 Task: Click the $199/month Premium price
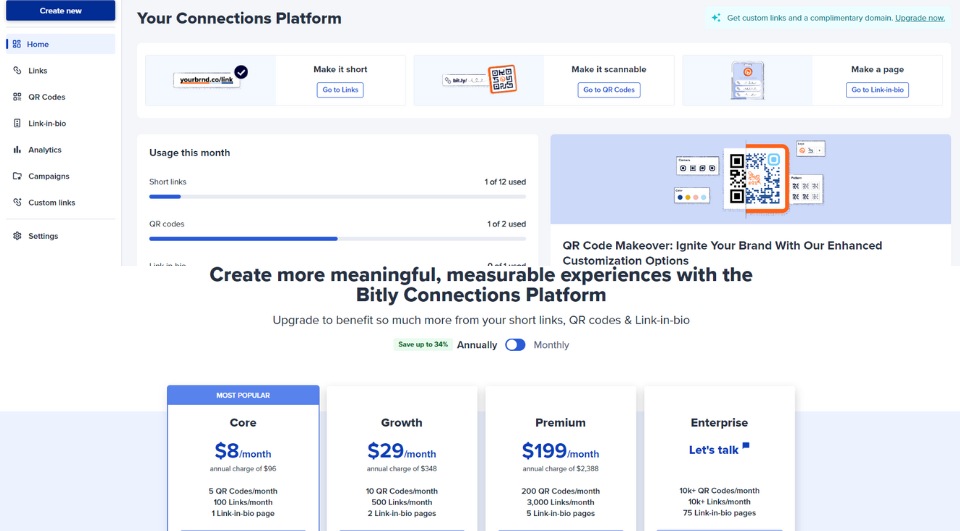tap(560, 451)
